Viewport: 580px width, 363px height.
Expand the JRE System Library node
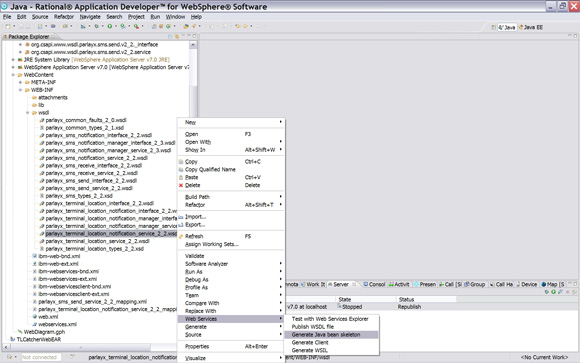pyautogui.click(x=13, y=60)
